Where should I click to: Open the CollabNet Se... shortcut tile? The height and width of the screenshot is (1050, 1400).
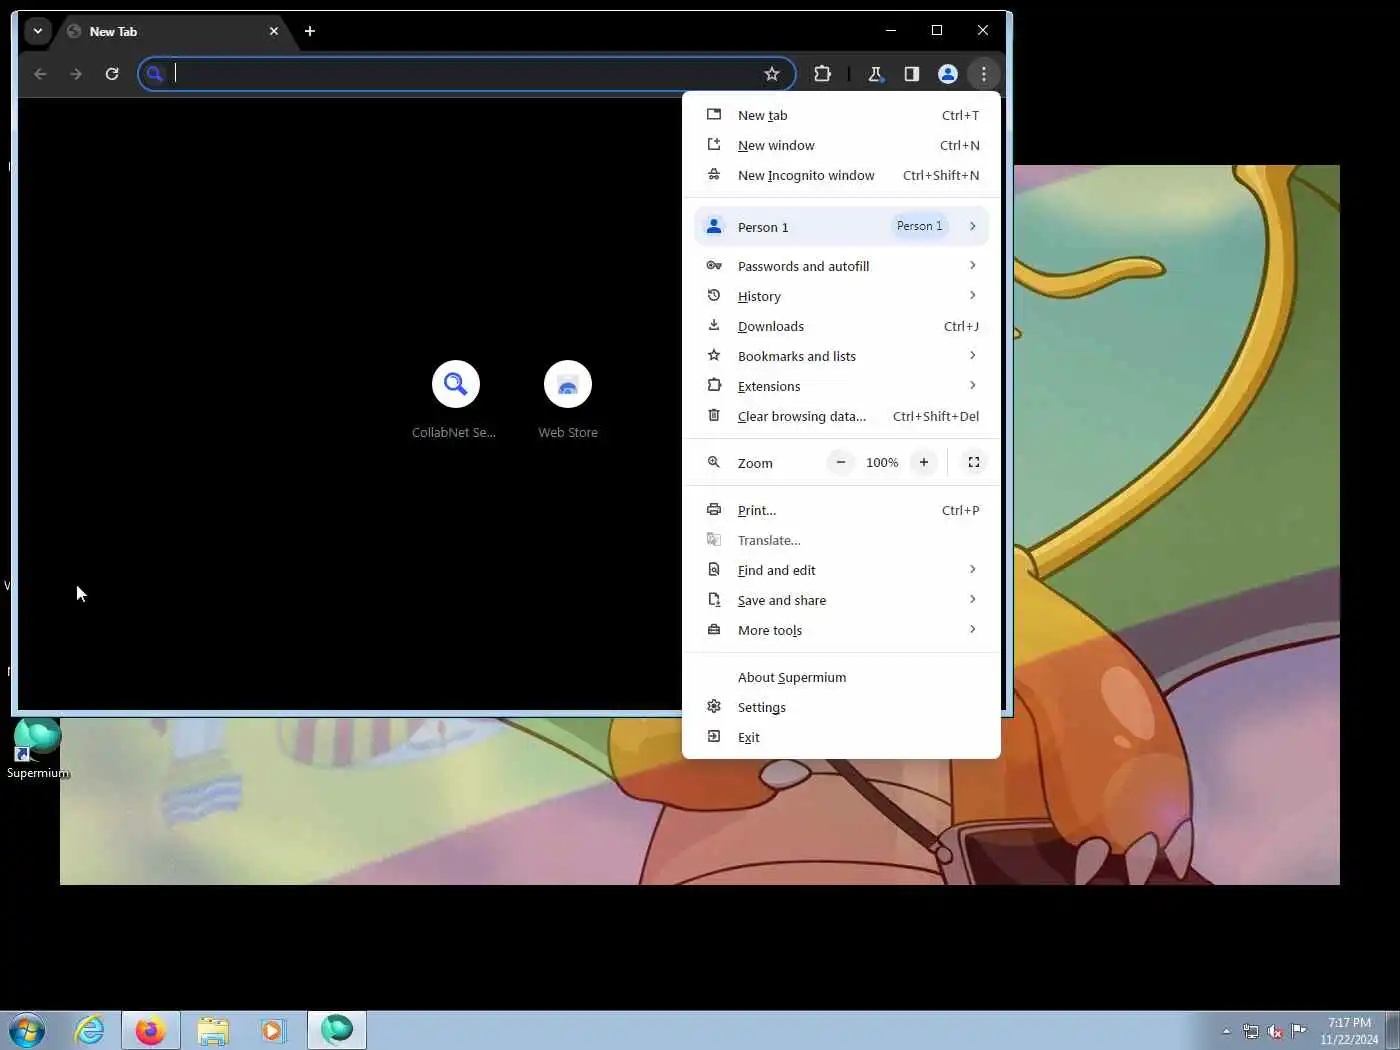click(x=455, y=400)
